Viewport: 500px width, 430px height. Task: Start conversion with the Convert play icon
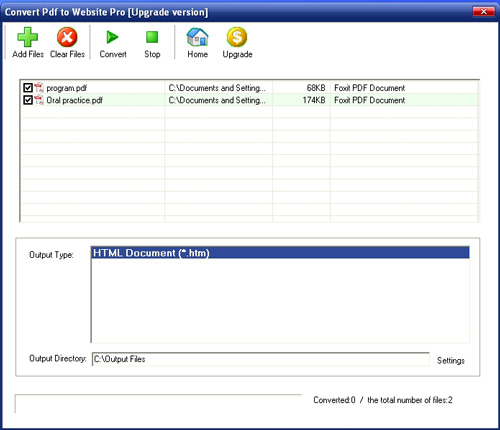coord(112,37)
